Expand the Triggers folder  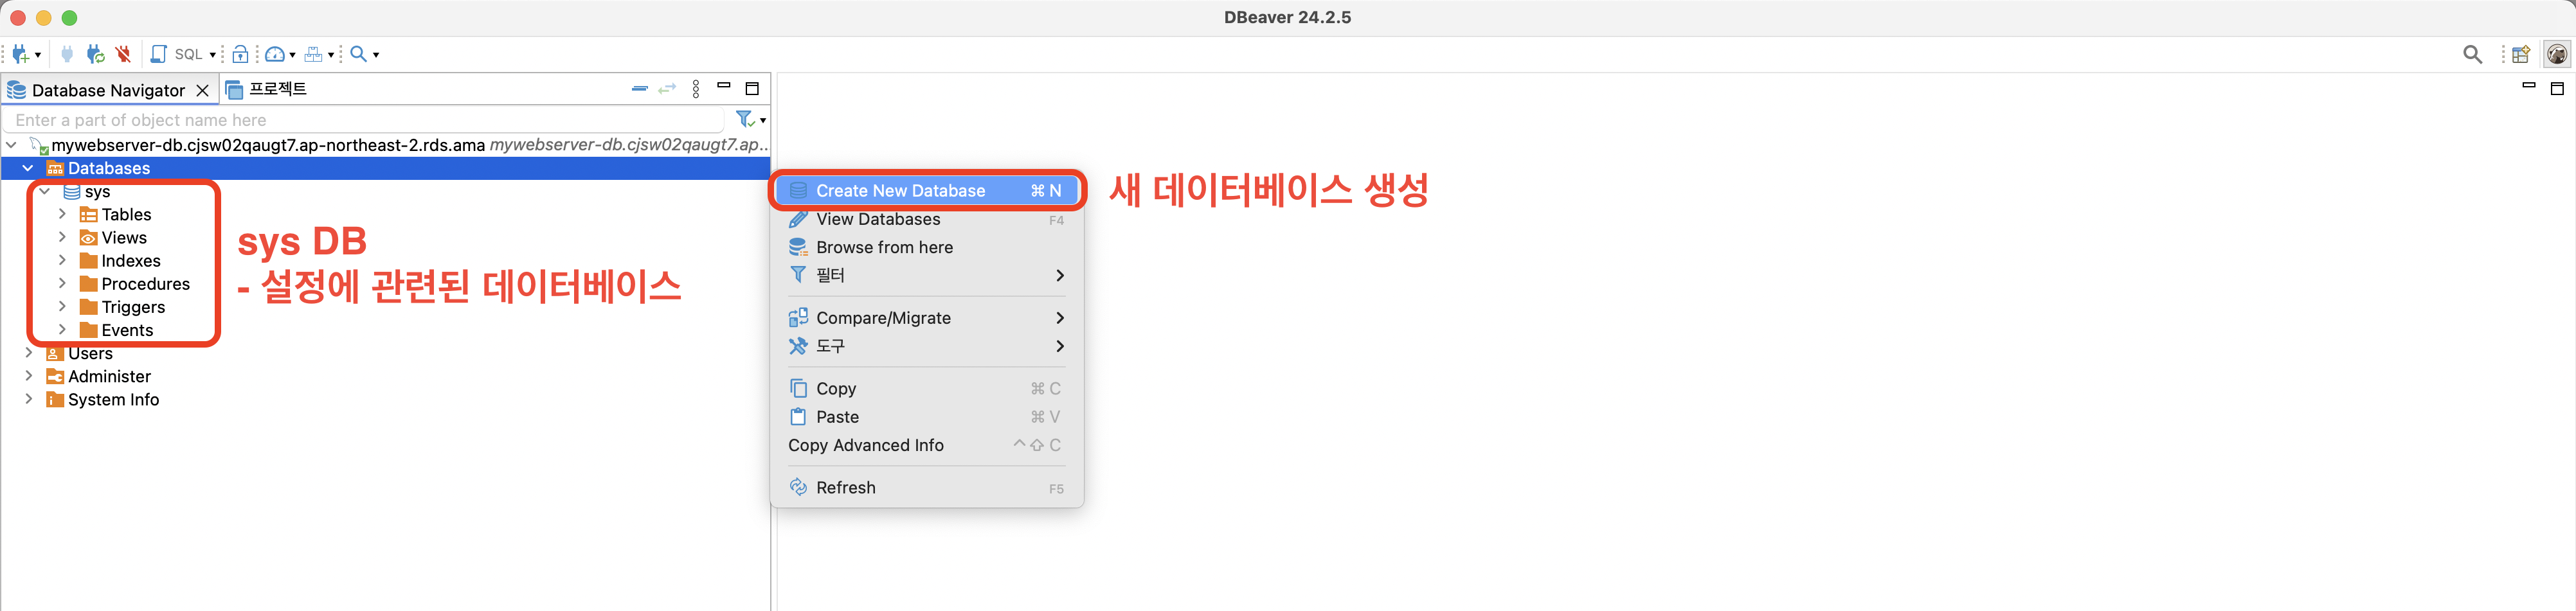pos(62,306)
